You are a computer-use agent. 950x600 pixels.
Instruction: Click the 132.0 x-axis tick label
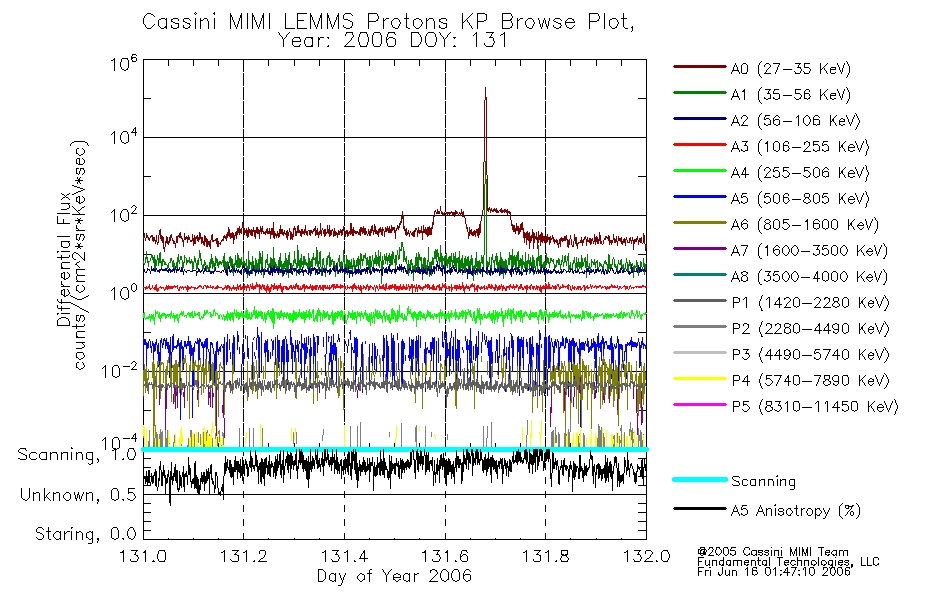[x=646, y=556]
